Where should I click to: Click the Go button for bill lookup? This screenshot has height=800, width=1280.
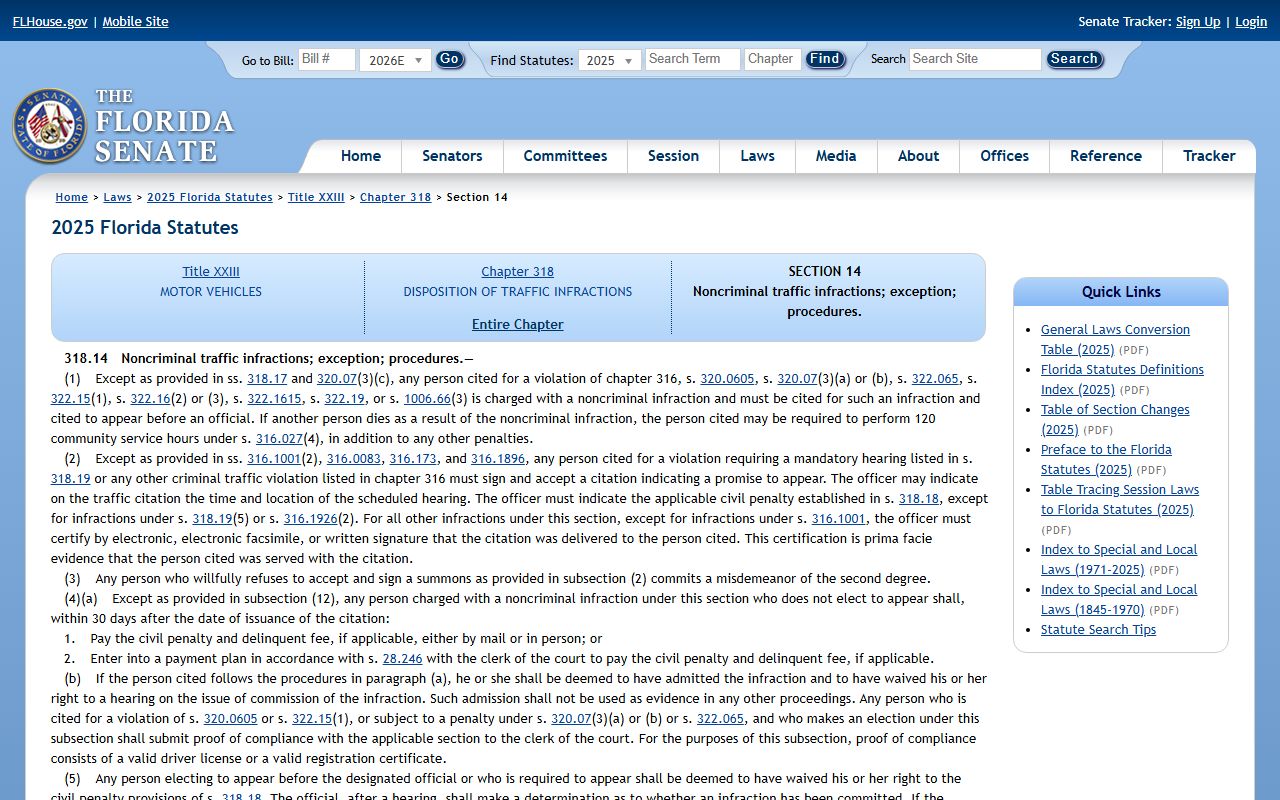tap(449, 59)
